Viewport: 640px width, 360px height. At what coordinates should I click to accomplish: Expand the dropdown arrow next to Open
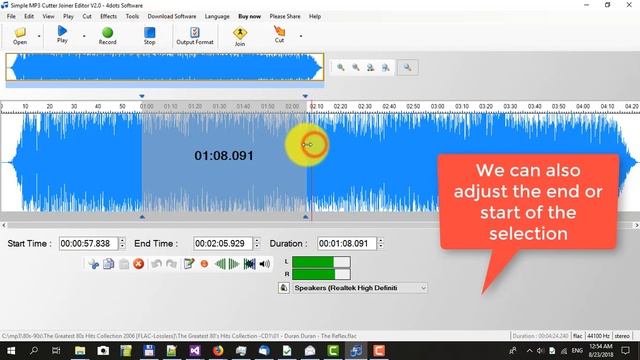[x=39, y=36]
